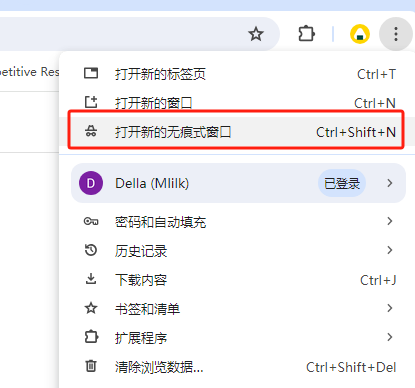Expand the 书签和清单 submenu chevron
The width and height of the screenshot is (415, 388).
[390, 308]
